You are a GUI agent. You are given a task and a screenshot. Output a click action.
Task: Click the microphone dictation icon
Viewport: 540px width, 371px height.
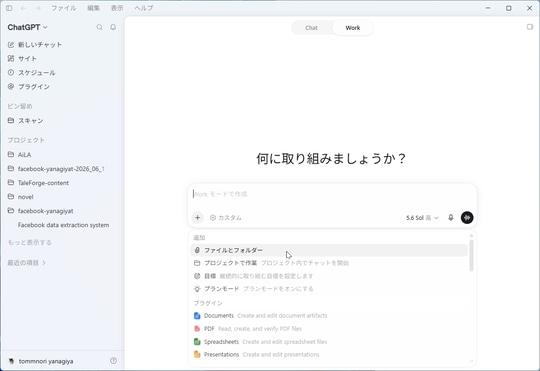tap(451, 218)
